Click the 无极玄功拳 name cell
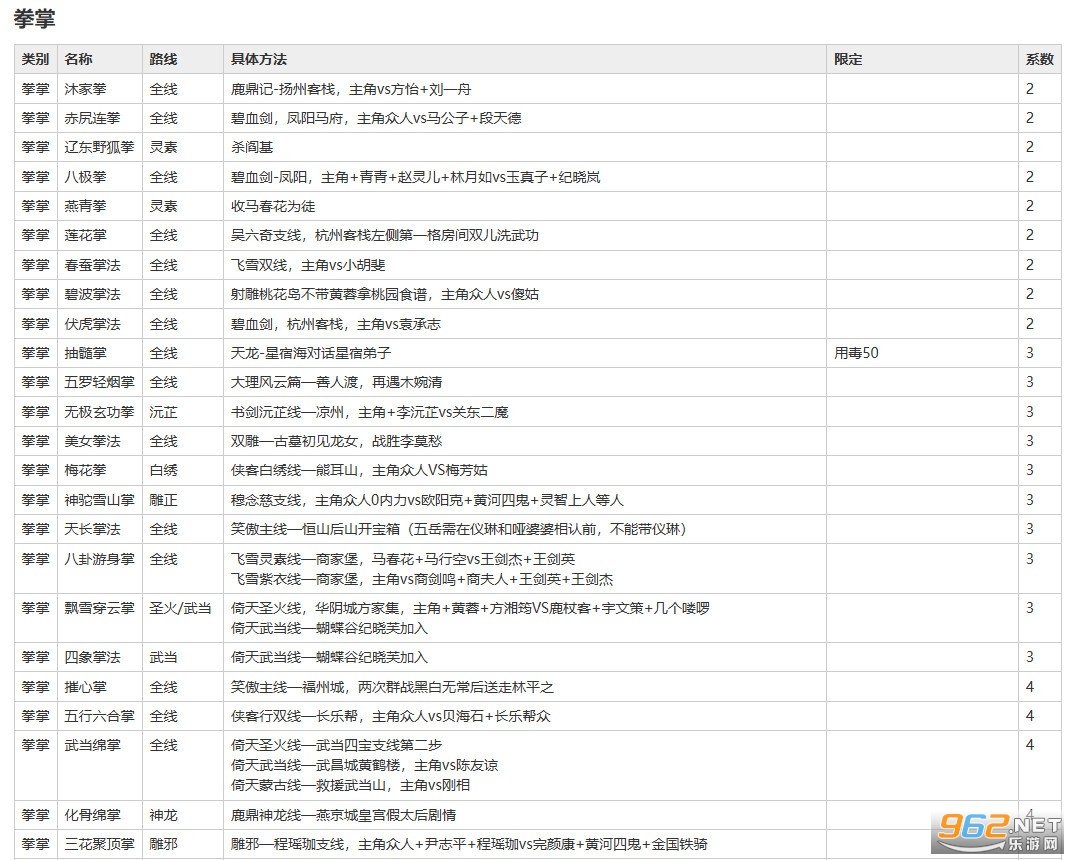 [100, 412]
